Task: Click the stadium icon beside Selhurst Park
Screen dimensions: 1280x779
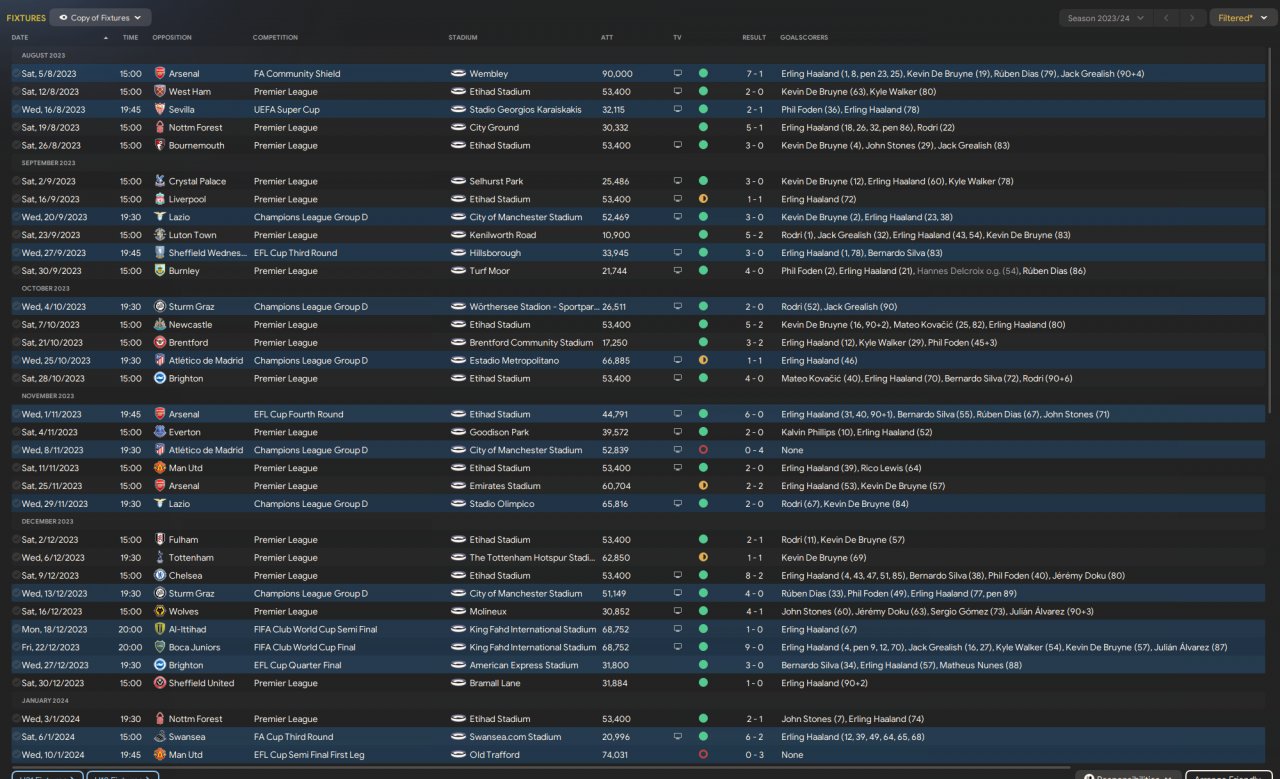Action: coord(458,181)
